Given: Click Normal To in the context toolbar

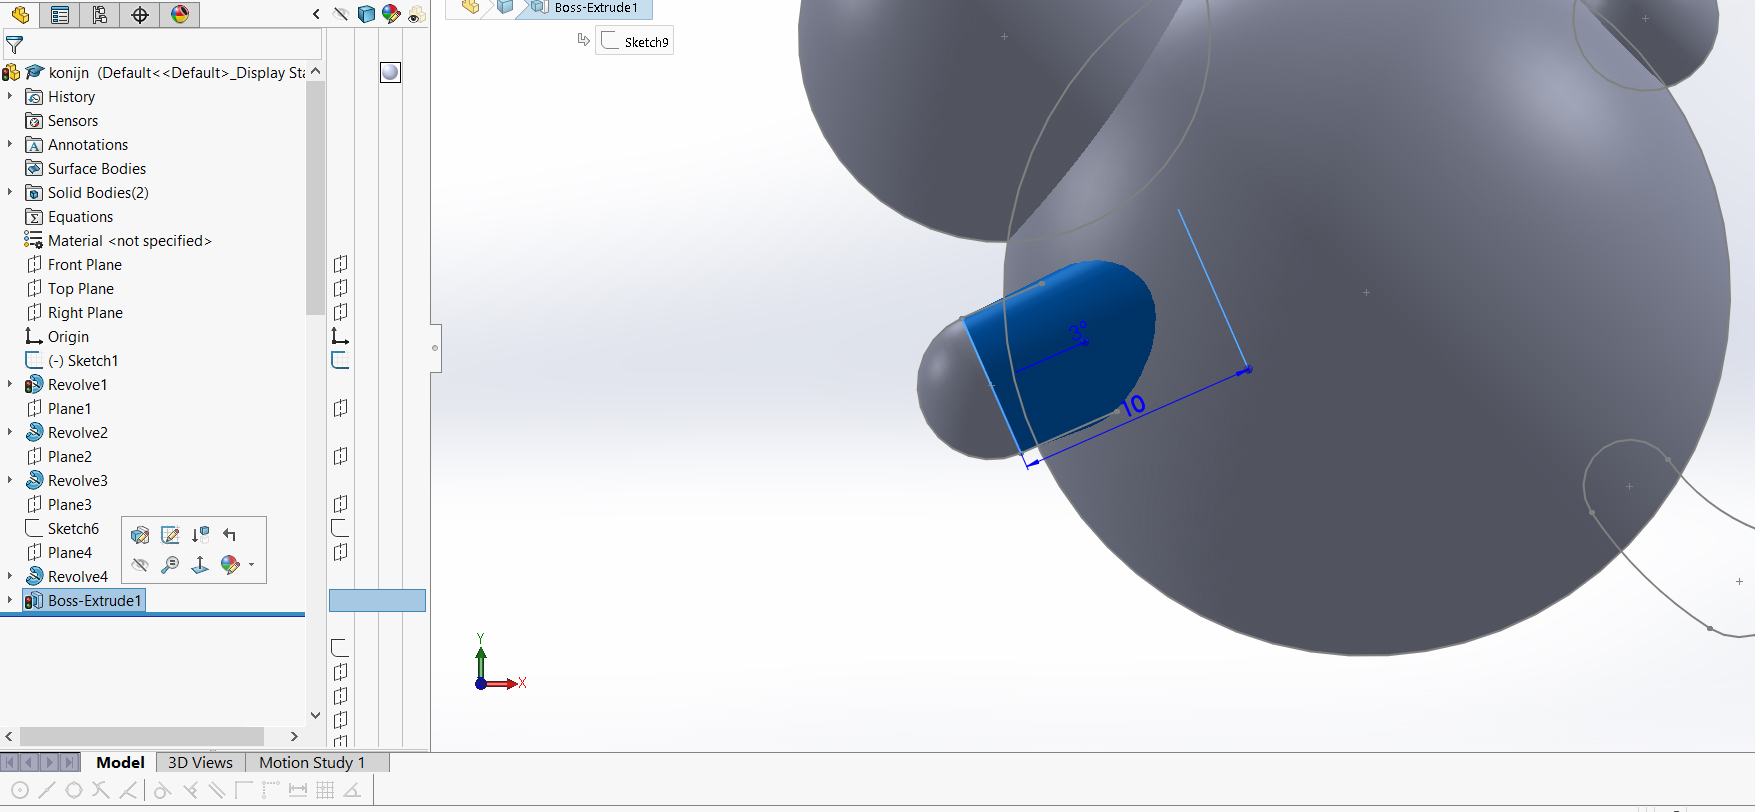Looking at the screenshot, I should coord(200,565).
